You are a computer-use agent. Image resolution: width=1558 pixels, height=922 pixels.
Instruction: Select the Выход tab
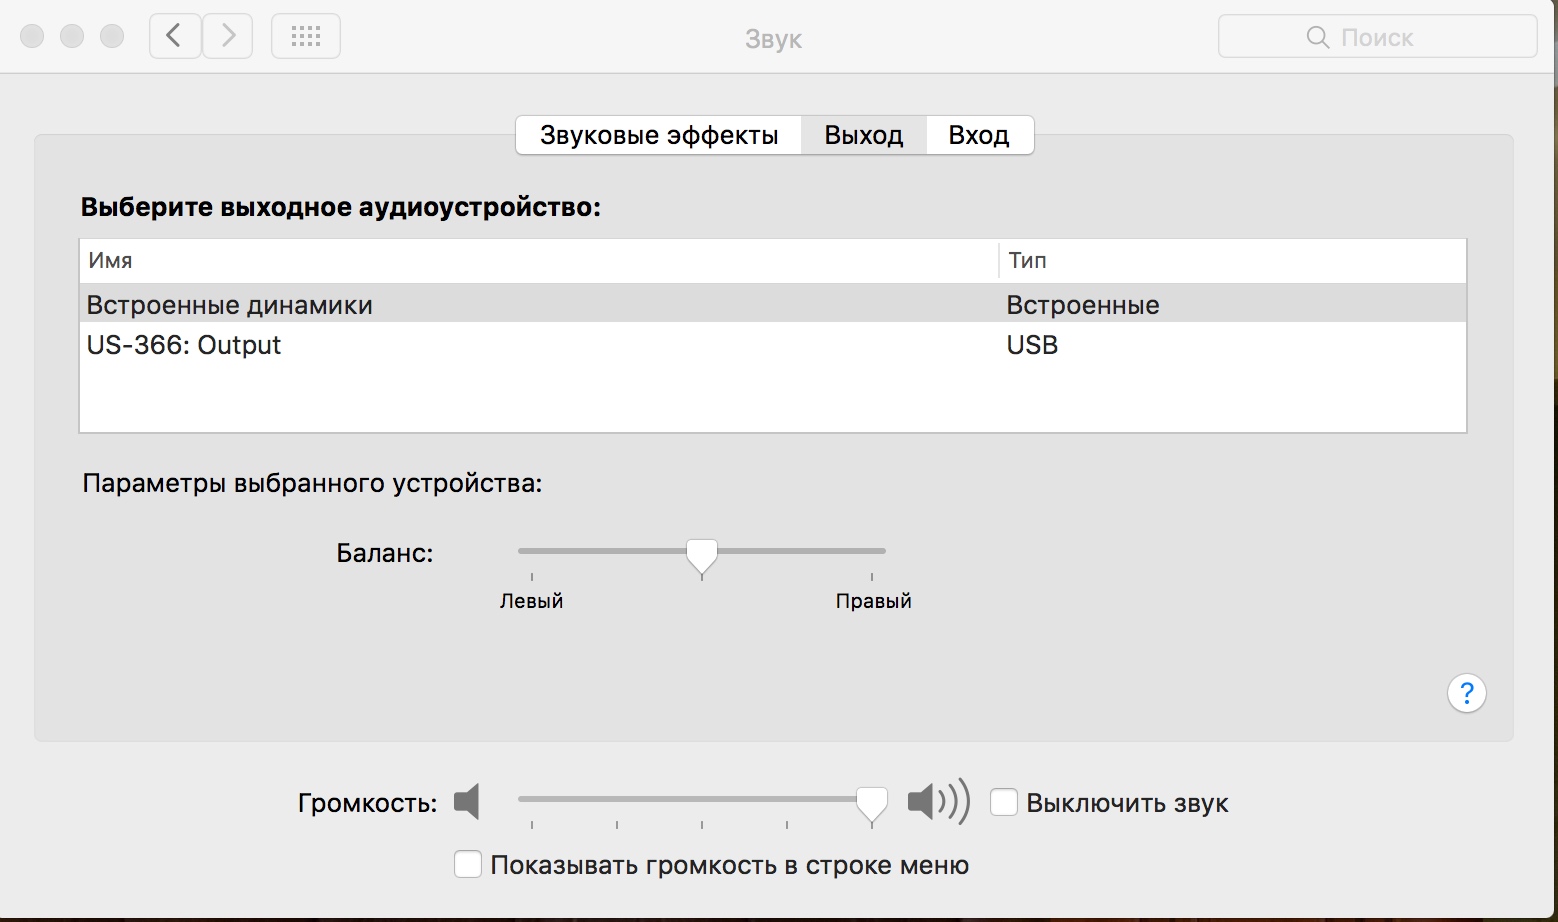tap(864, 136)
